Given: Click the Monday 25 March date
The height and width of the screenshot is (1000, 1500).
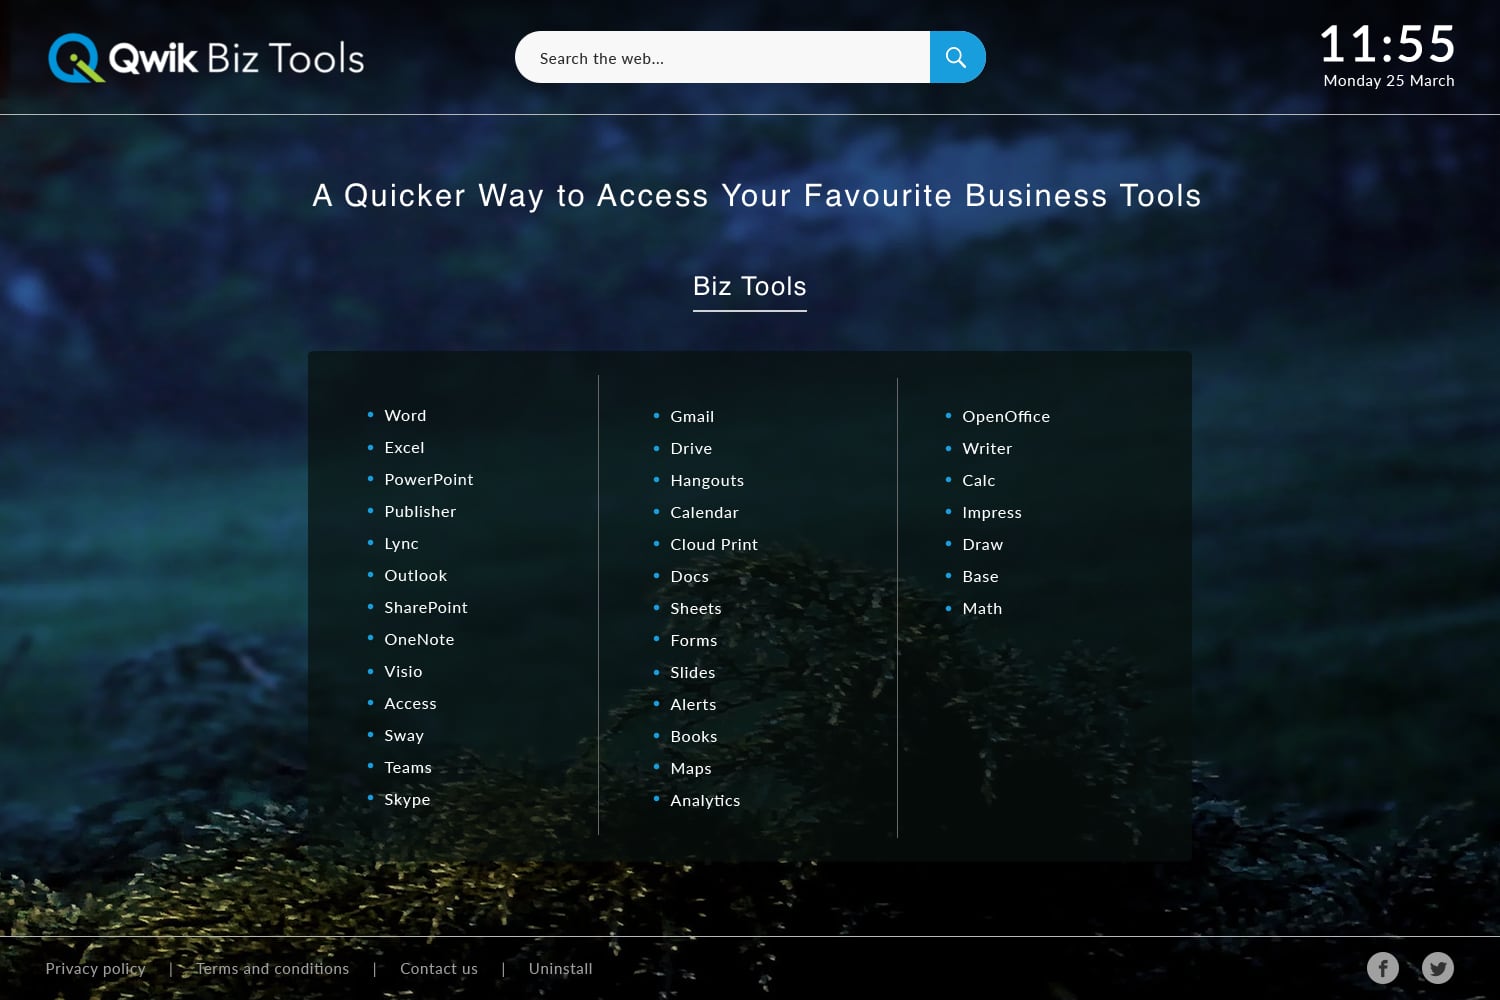Looking at the screenshot, I should [1389, 81].
